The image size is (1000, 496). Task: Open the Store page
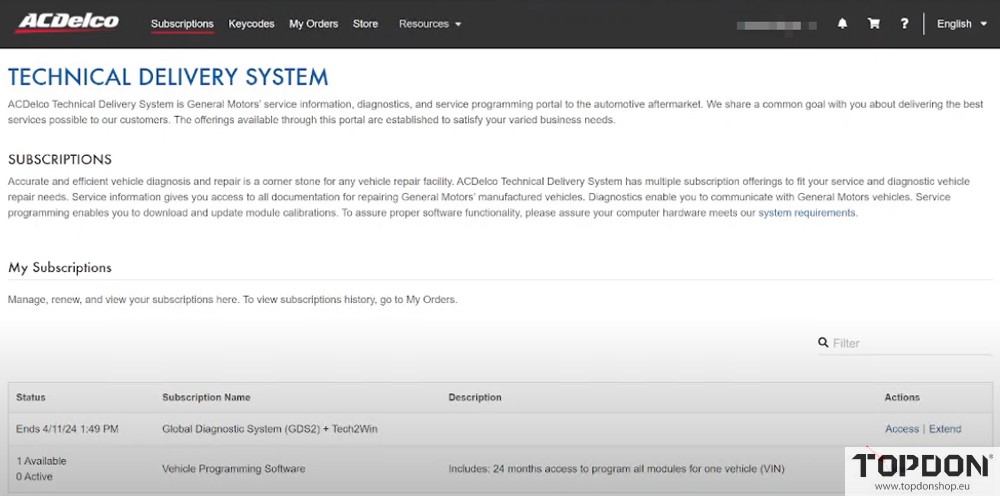365,24
